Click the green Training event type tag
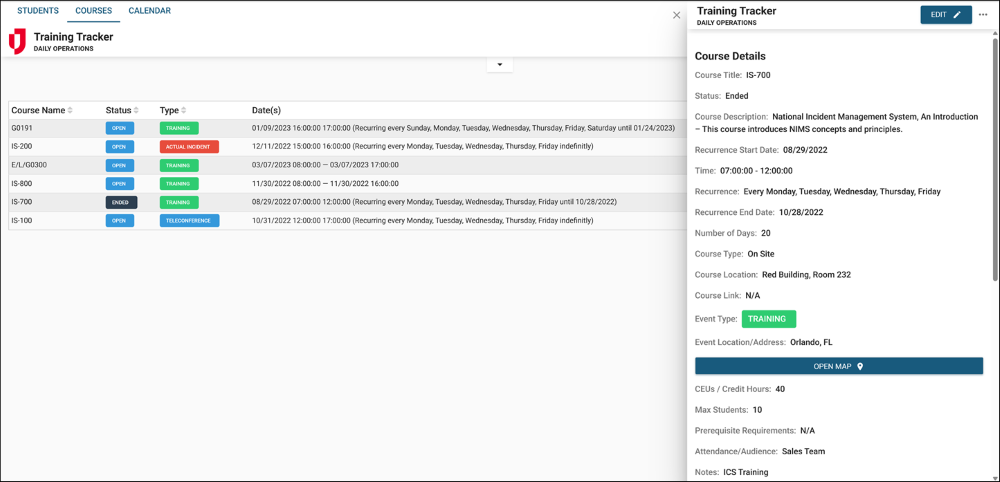The height and width of the screenshot is (482, 1000). (x=768, y=319)
